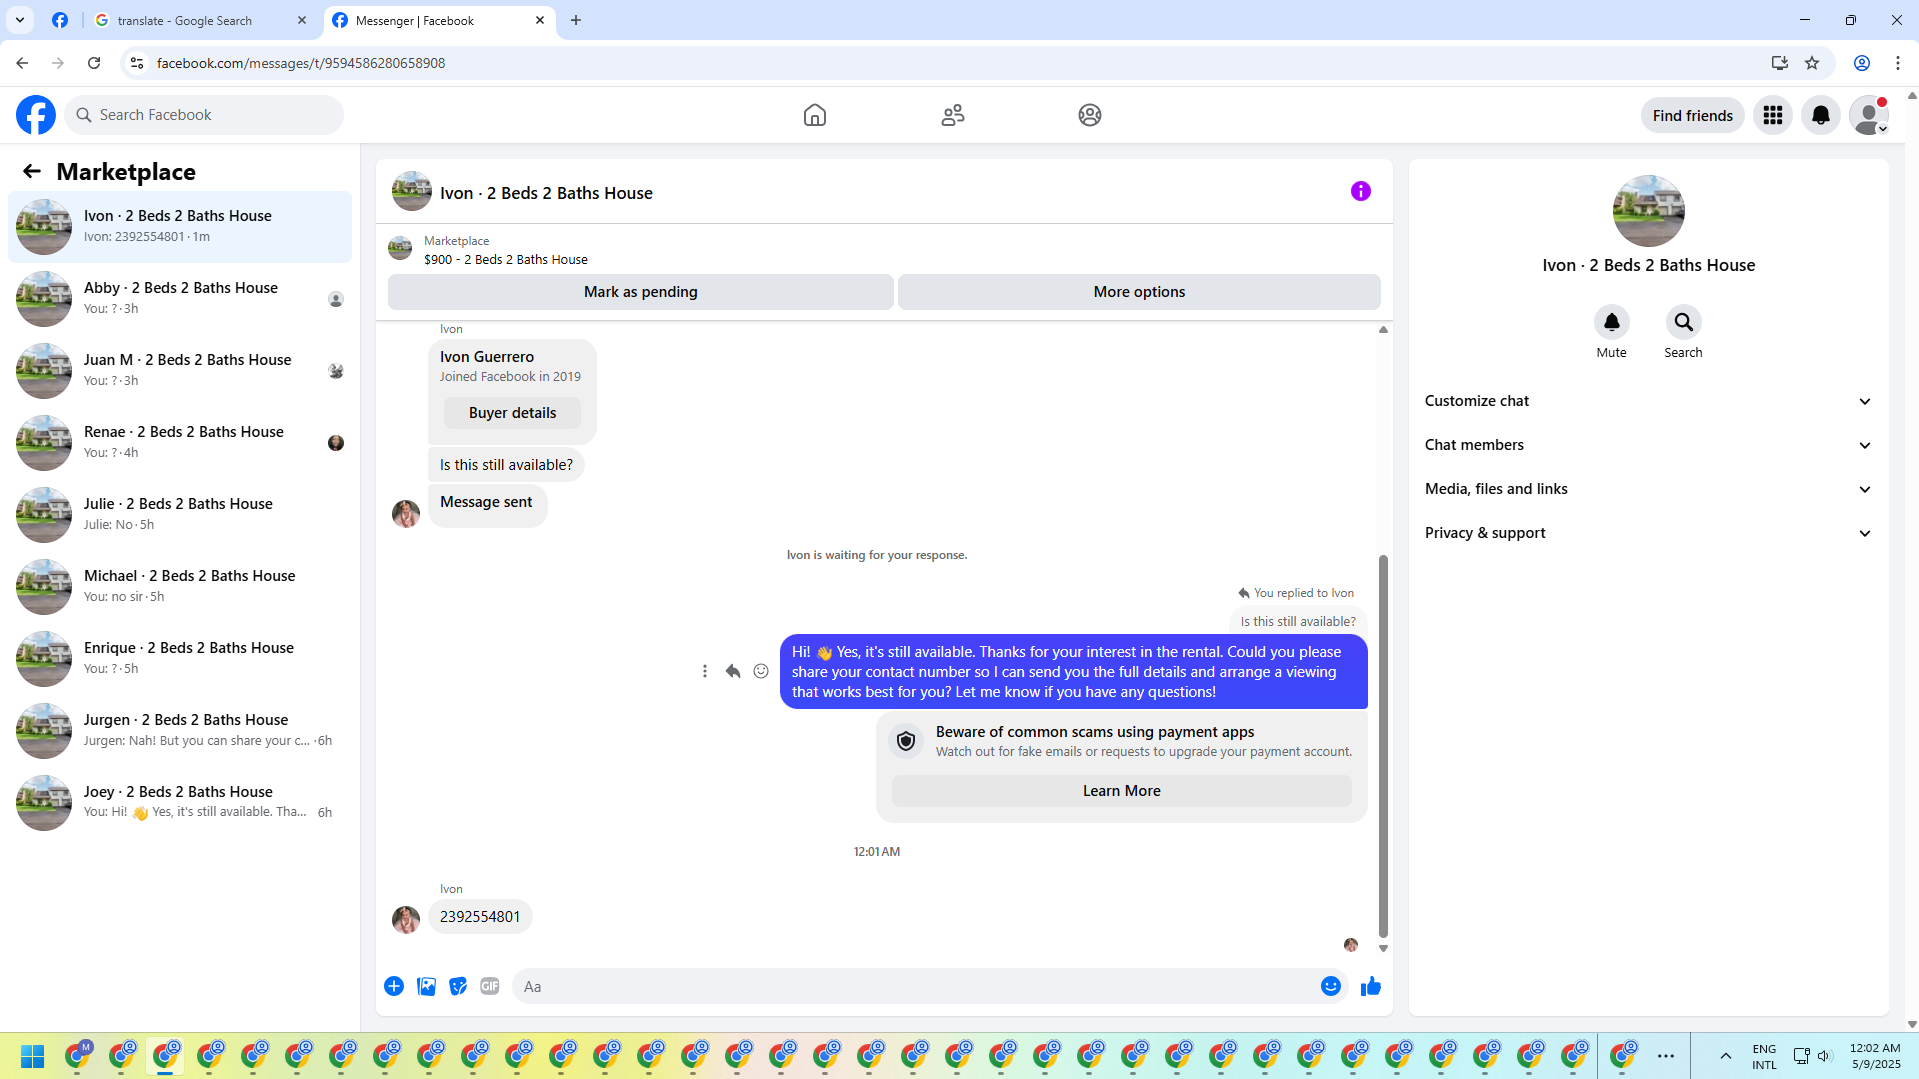Open the notifications bell
Viewport: 1919px width, 1079px height.
[1821, 115]
